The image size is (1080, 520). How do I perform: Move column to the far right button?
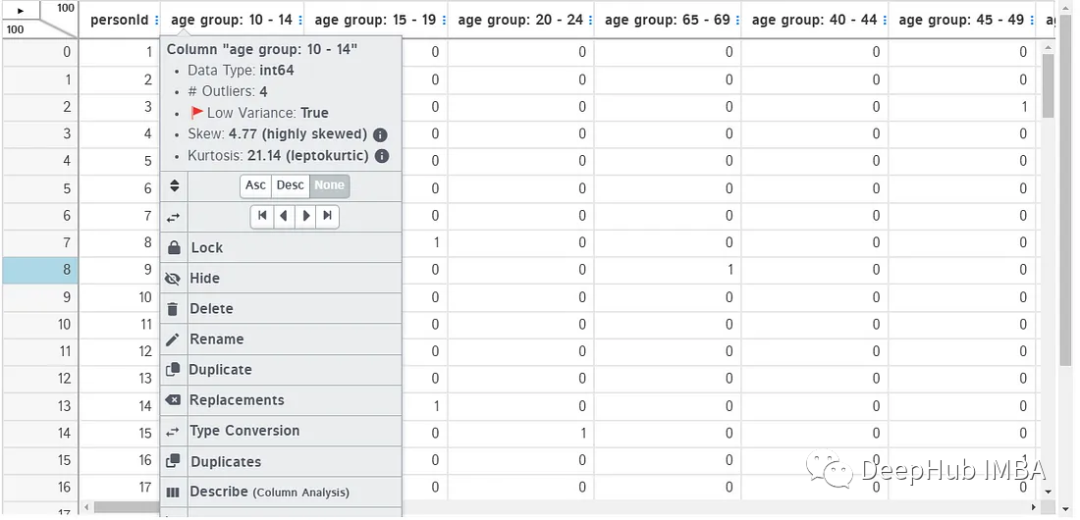point(328,216)
